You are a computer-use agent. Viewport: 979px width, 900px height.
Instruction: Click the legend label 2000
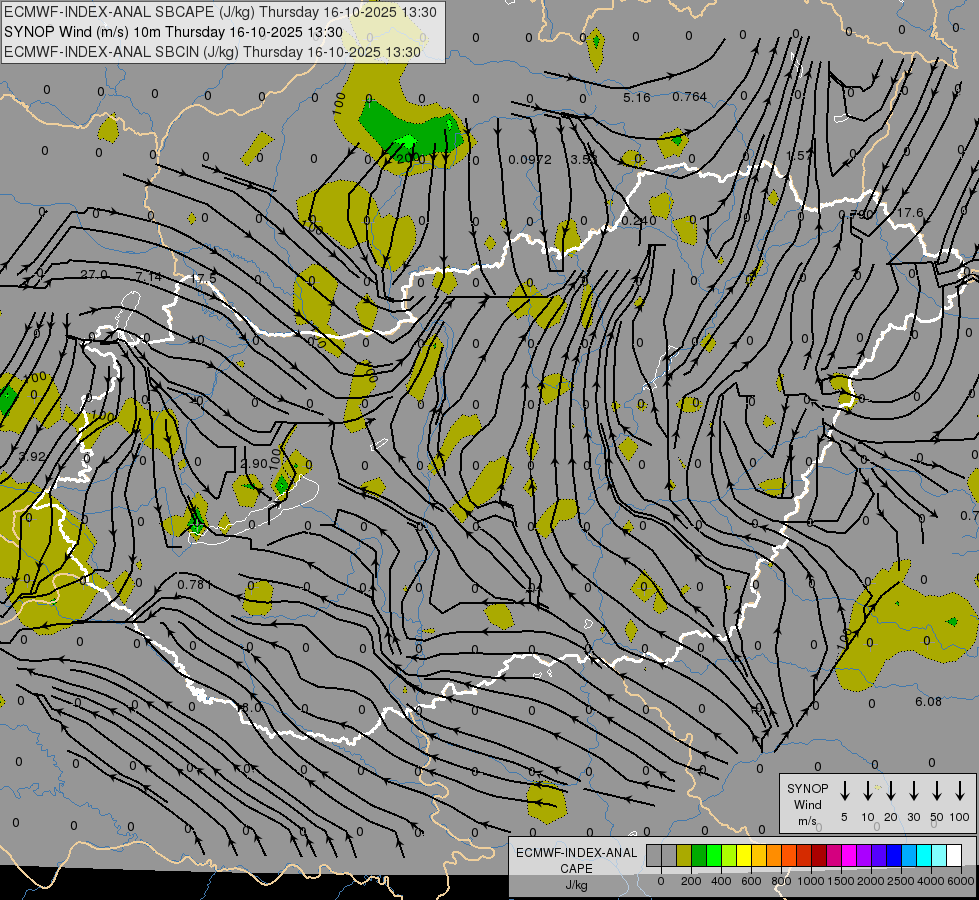(871, 881)
